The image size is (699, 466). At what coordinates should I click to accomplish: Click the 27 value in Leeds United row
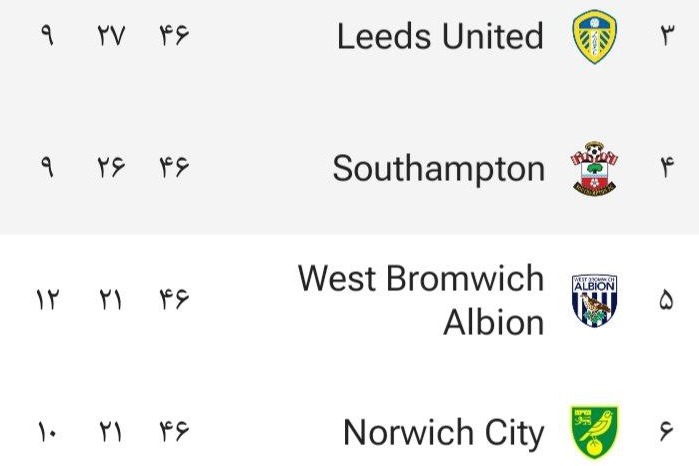111,37
